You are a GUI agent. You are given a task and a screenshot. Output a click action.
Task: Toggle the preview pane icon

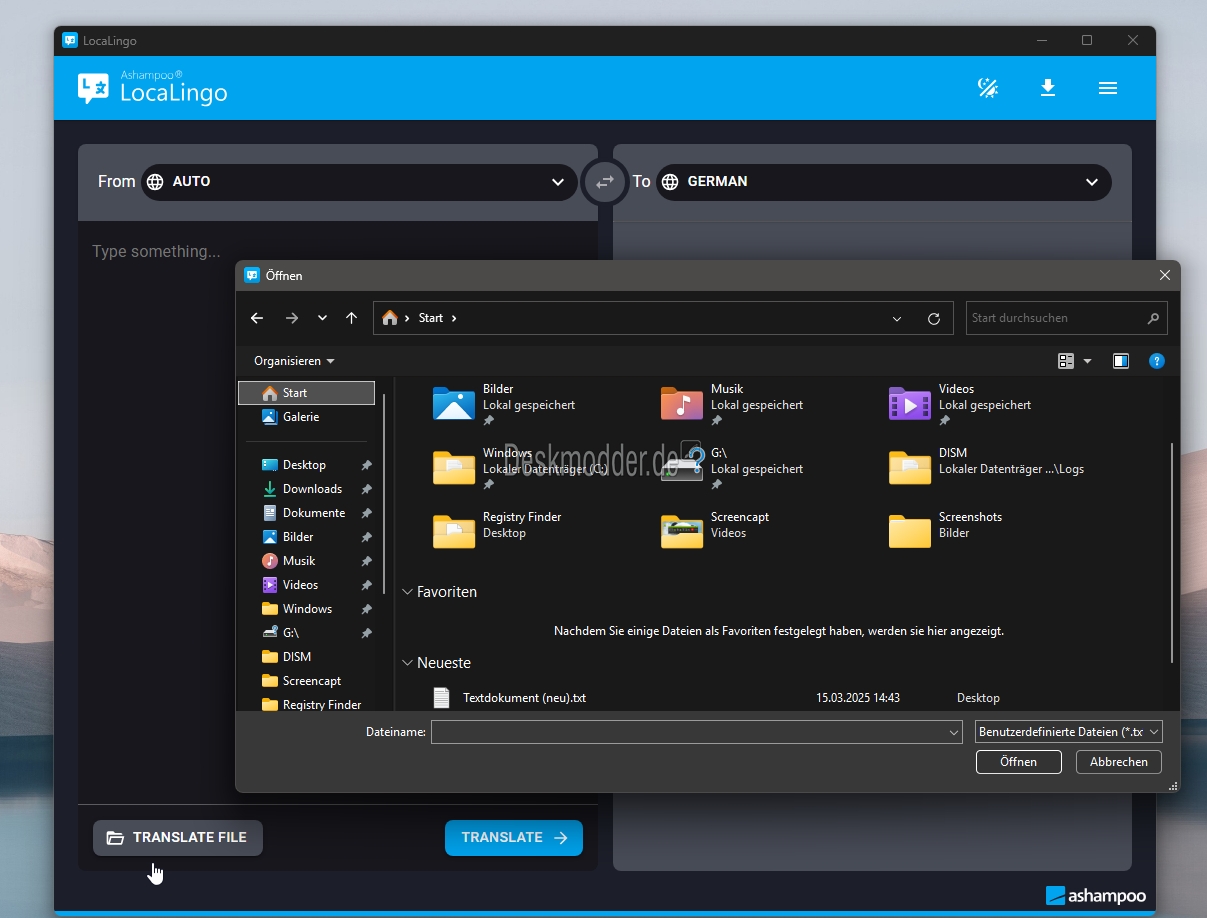click(1121, 361)
